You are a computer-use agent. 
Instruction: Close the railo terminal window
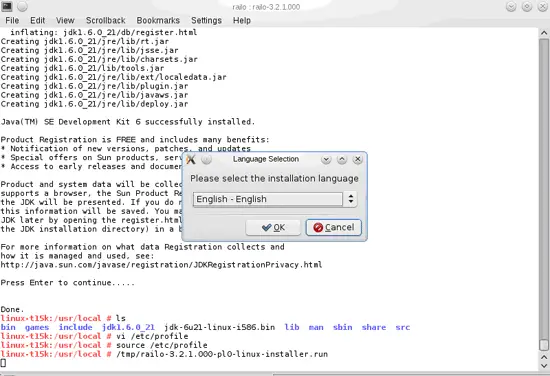[x=542, y=7]
